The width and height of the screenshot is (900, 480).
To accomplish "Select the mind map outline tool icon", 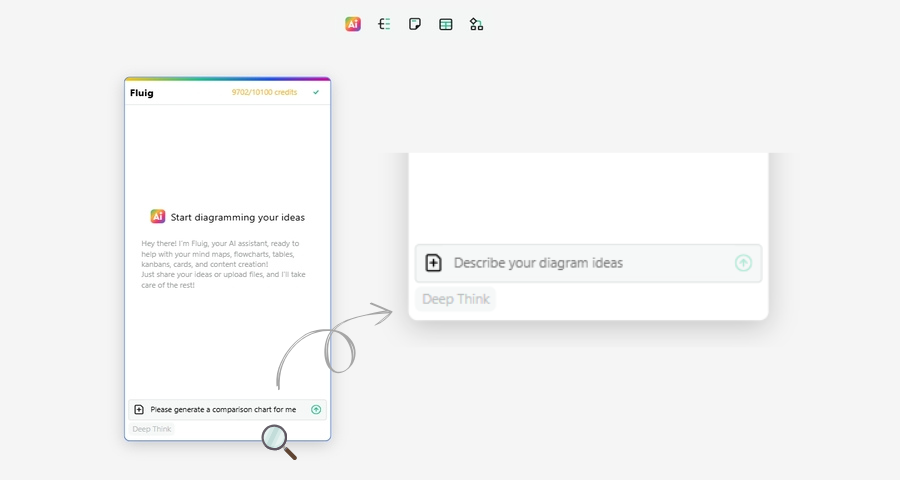I will [384, 24].
